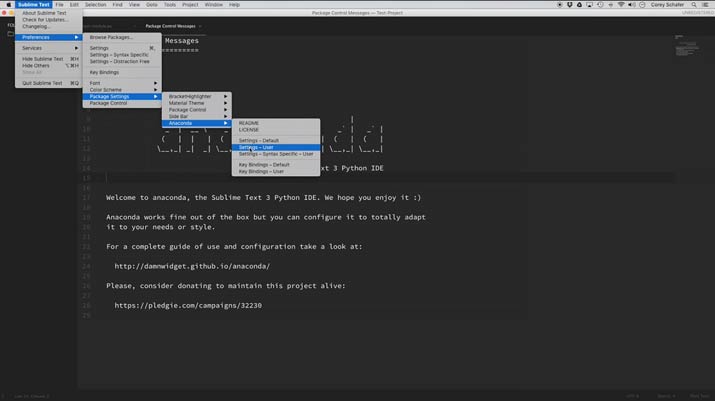The image size is (715, 401).
Task: Expand the Color Scheme submenu
Action: click(122, 90)
